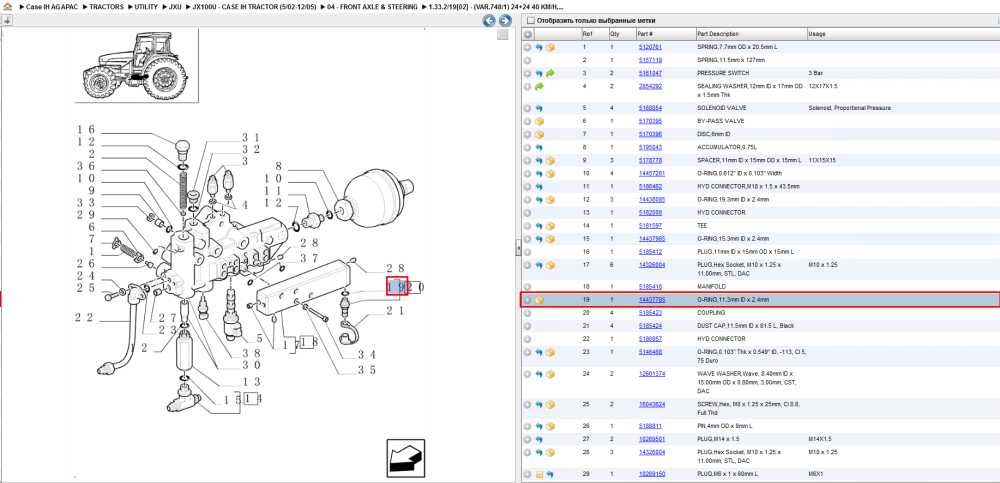Select '3 Bar' usage cell

pos(814,73)
